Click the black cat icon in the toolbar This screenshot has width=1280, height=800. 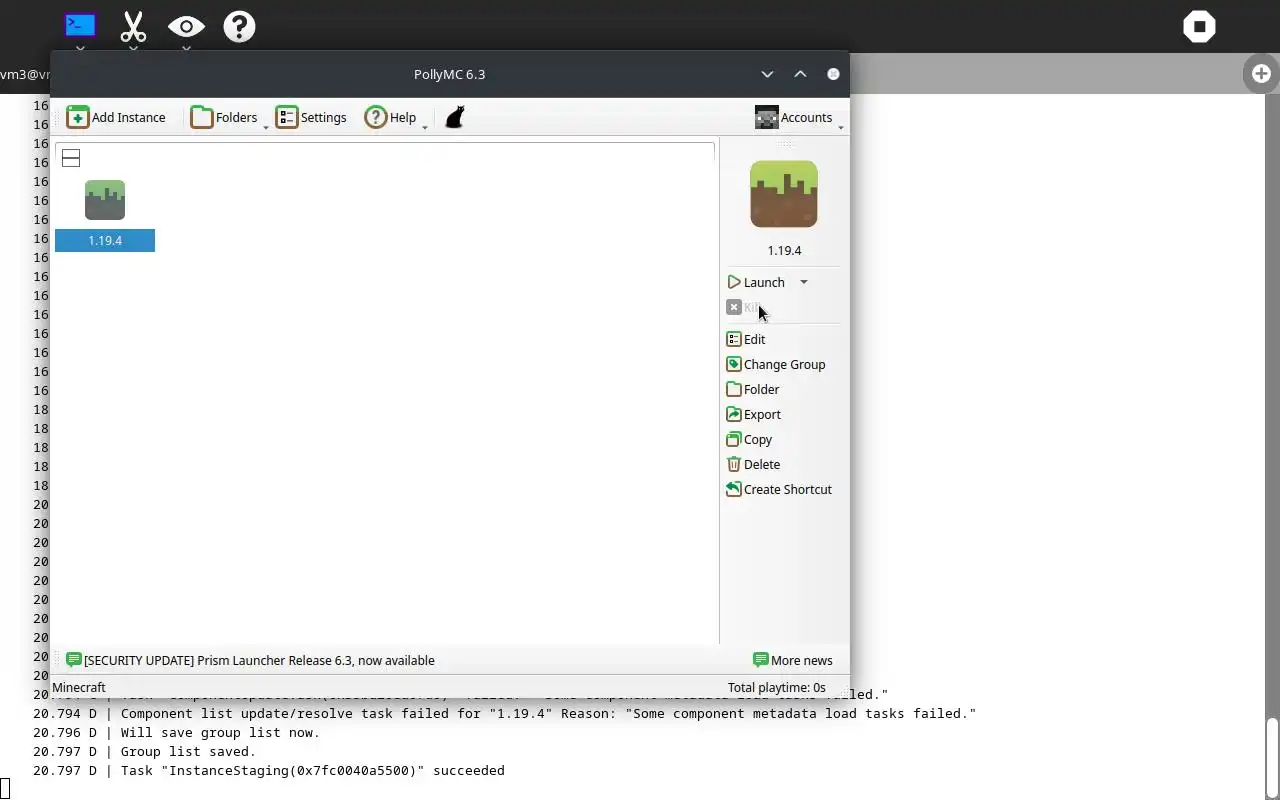(455, 117)
